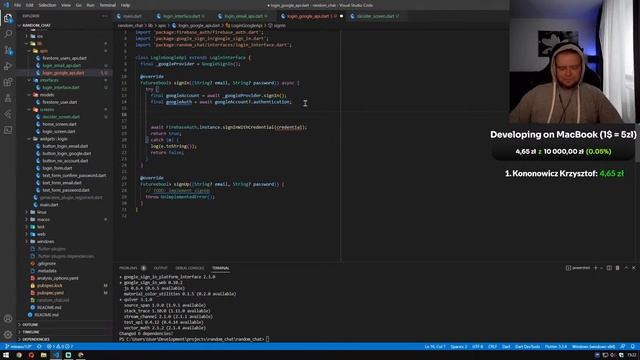The height and width of the screenshot is (360, 640).
Task: Click new terminal plus icon
Action: (x=596, y=268)
